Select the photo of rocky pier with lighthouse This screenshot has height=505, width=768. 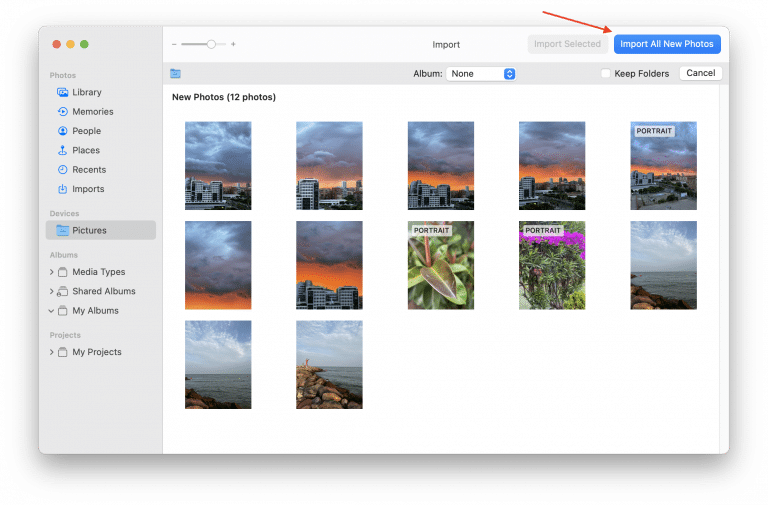(329, 364)
